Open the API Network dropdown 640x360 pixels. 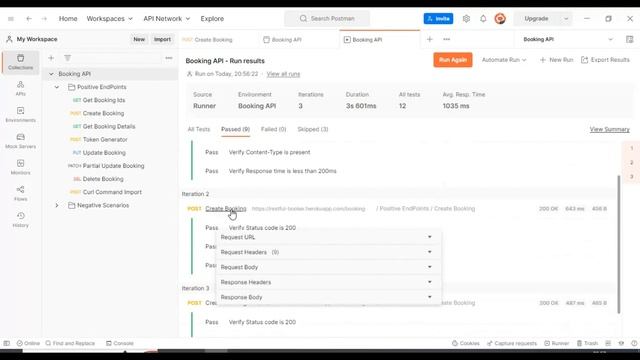pos(167,19)
